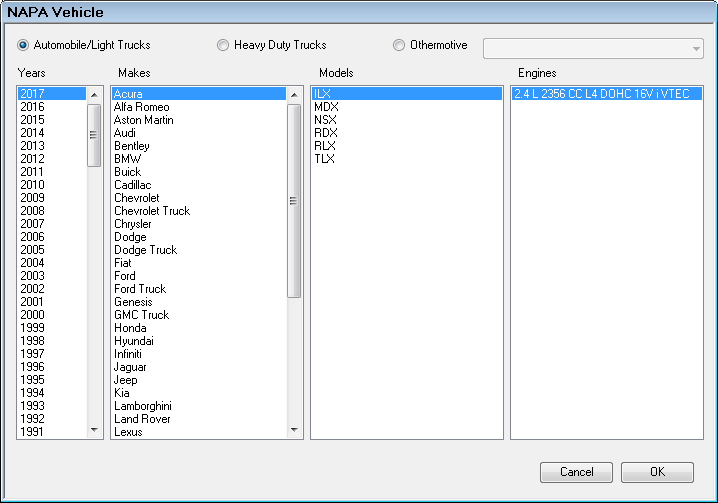Image resolution: width=718 pixels, height=503 pixels.
Task: Choose Lamborghini in Makes list
Action: (x=142, y=406)
